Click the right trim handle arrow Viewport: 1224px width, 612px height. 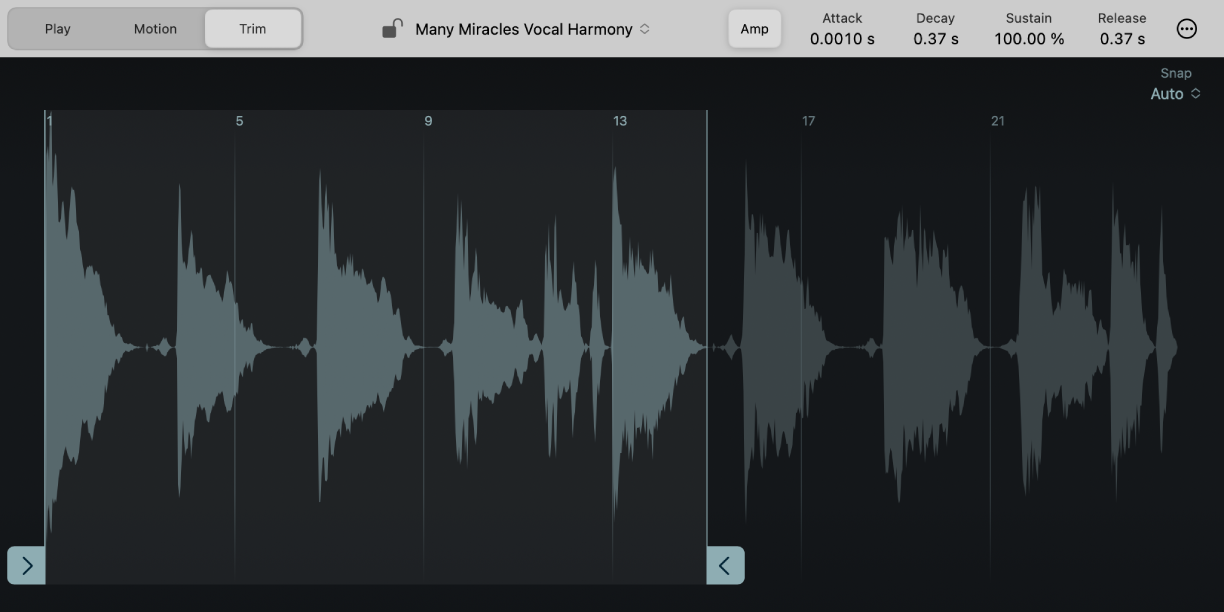point(725,565)
